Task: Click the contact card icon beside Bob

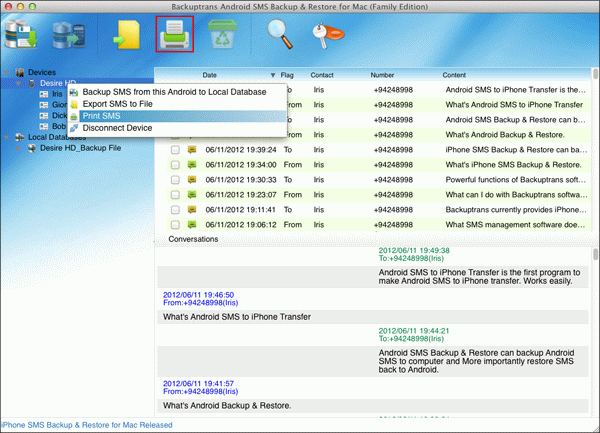Action: click(x=44, y=126)
